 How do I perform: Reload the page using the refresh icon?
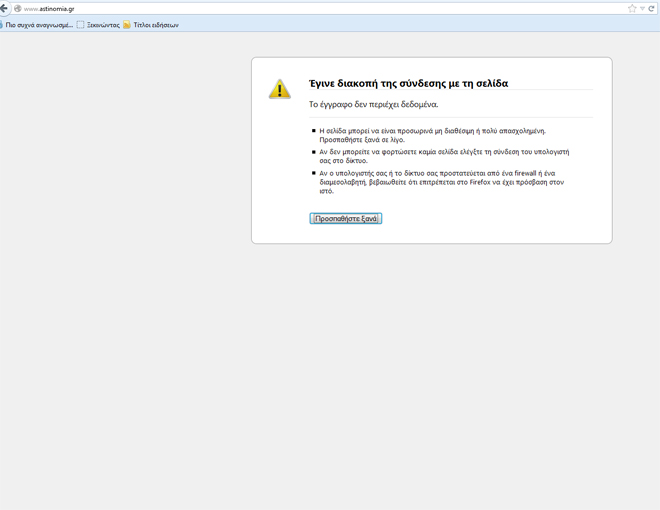[x=652, y=8]
